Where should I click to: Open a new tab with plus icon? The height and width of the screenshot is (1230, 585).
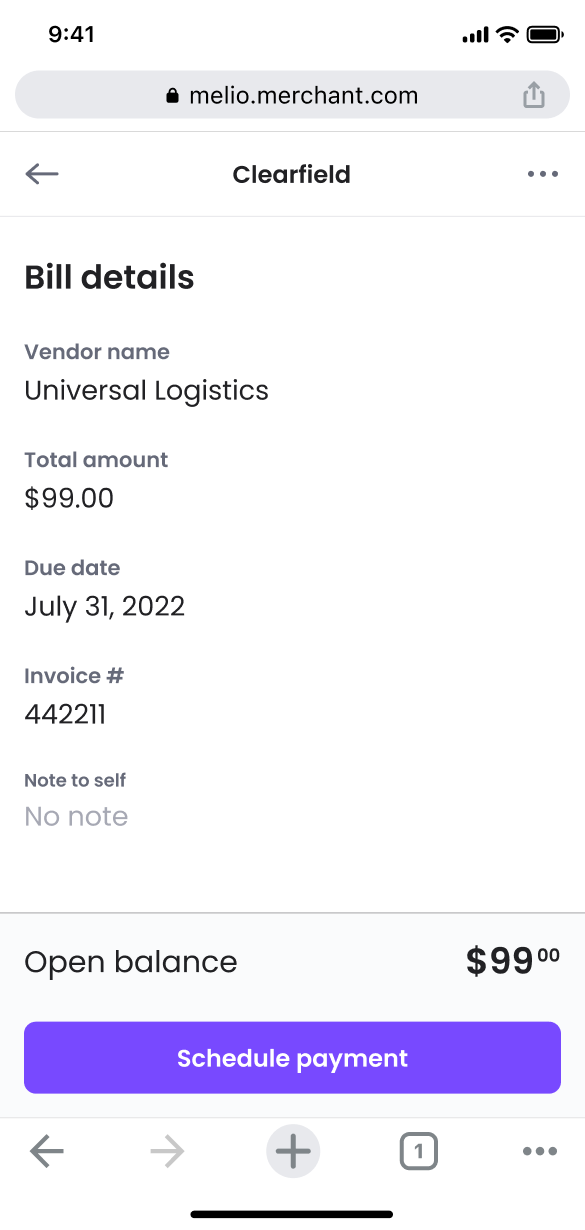point(293,1152)
